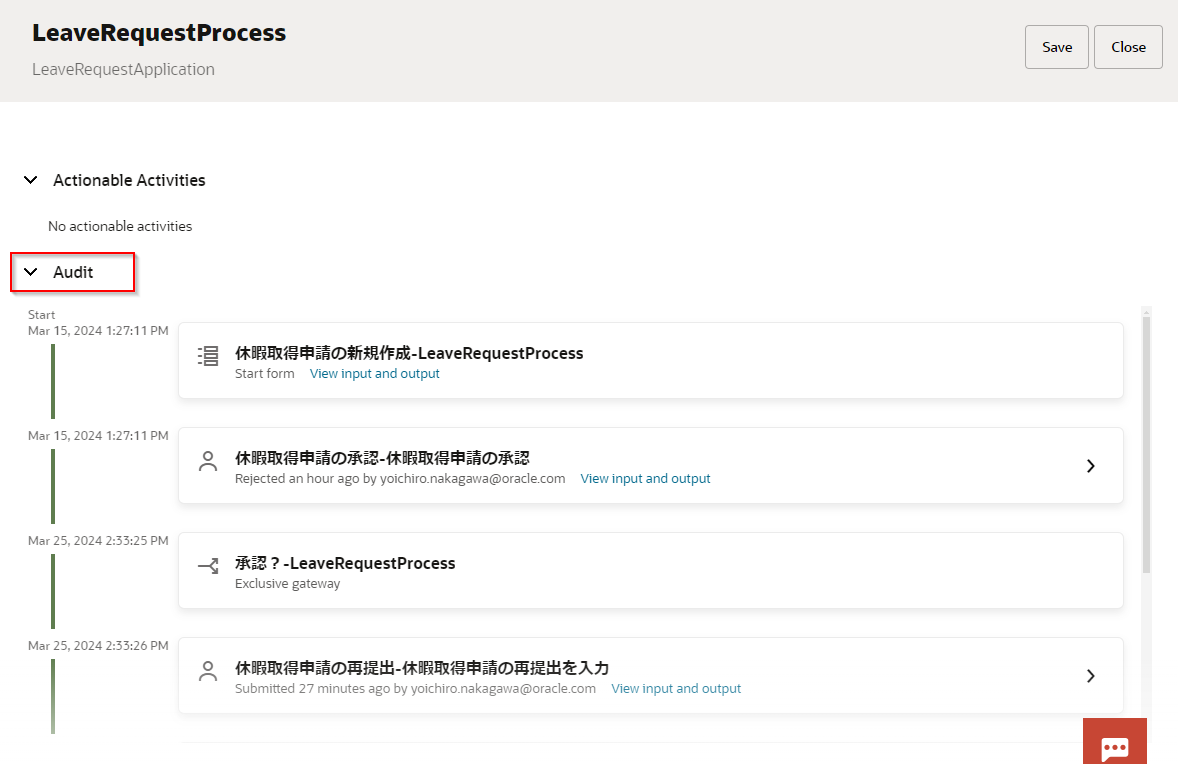Open View input and output for submitted resubmission
This screenshot has height=764, width=1178.
click(x=676, y=689)
